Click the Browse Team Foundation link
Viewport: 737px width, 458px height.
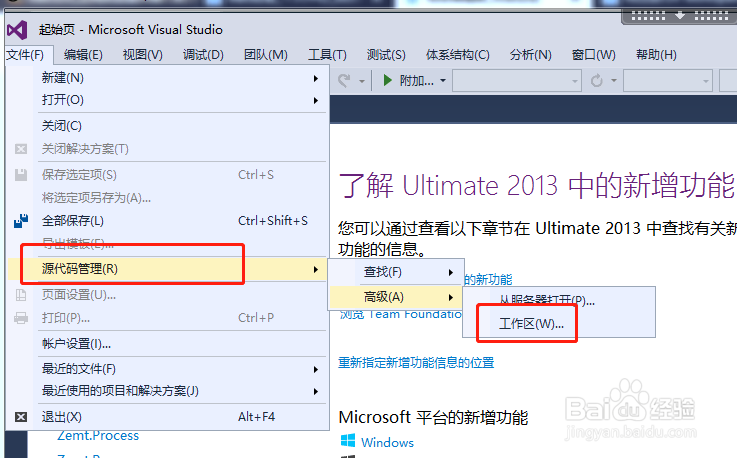point(400,314)
